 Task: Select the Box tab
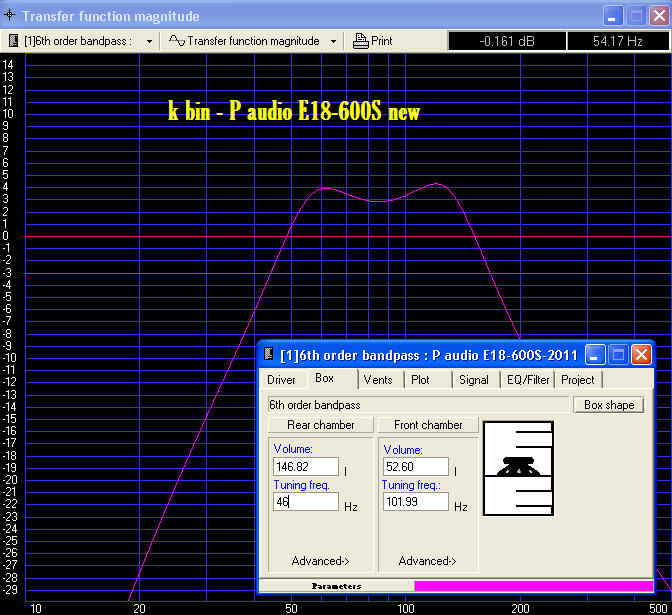[x=324, y=378]
